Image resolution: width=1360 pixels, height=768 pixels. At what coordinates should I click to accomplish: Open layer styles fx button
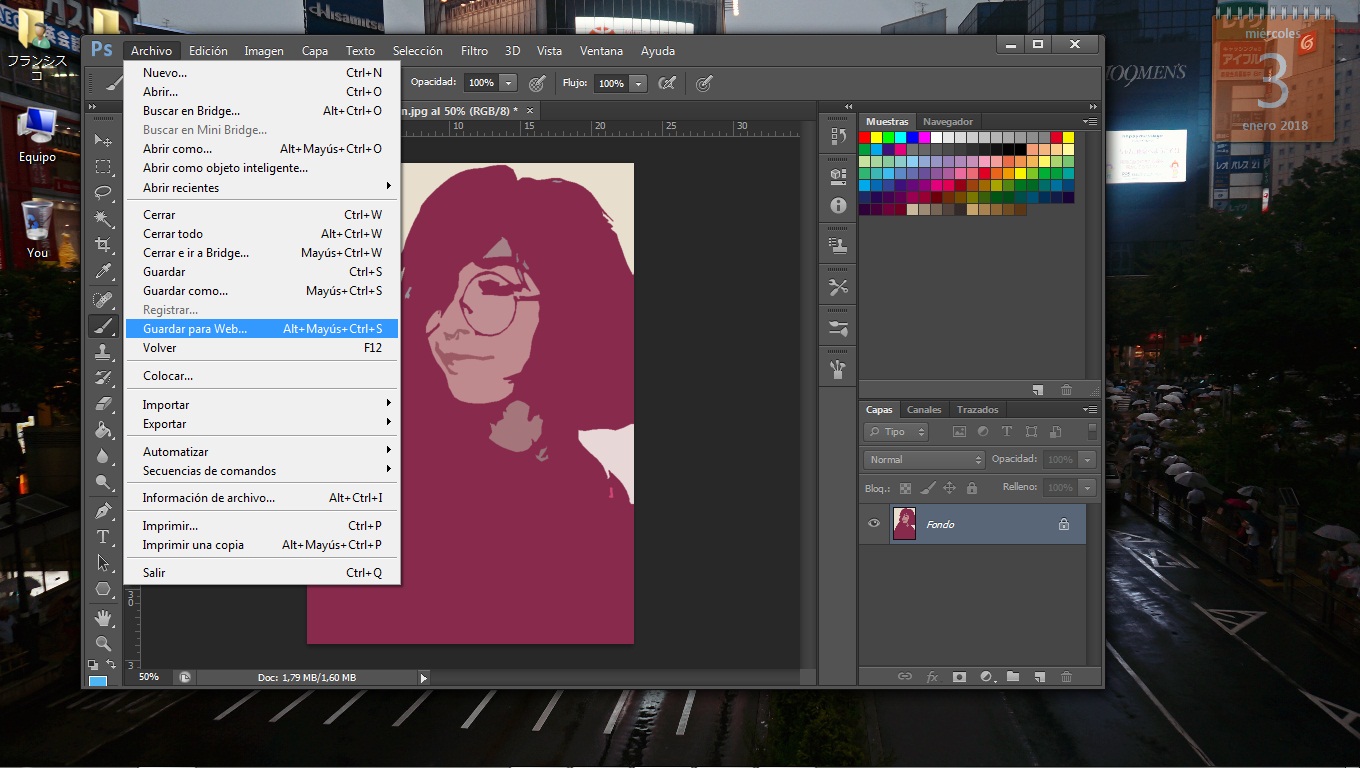932,677
